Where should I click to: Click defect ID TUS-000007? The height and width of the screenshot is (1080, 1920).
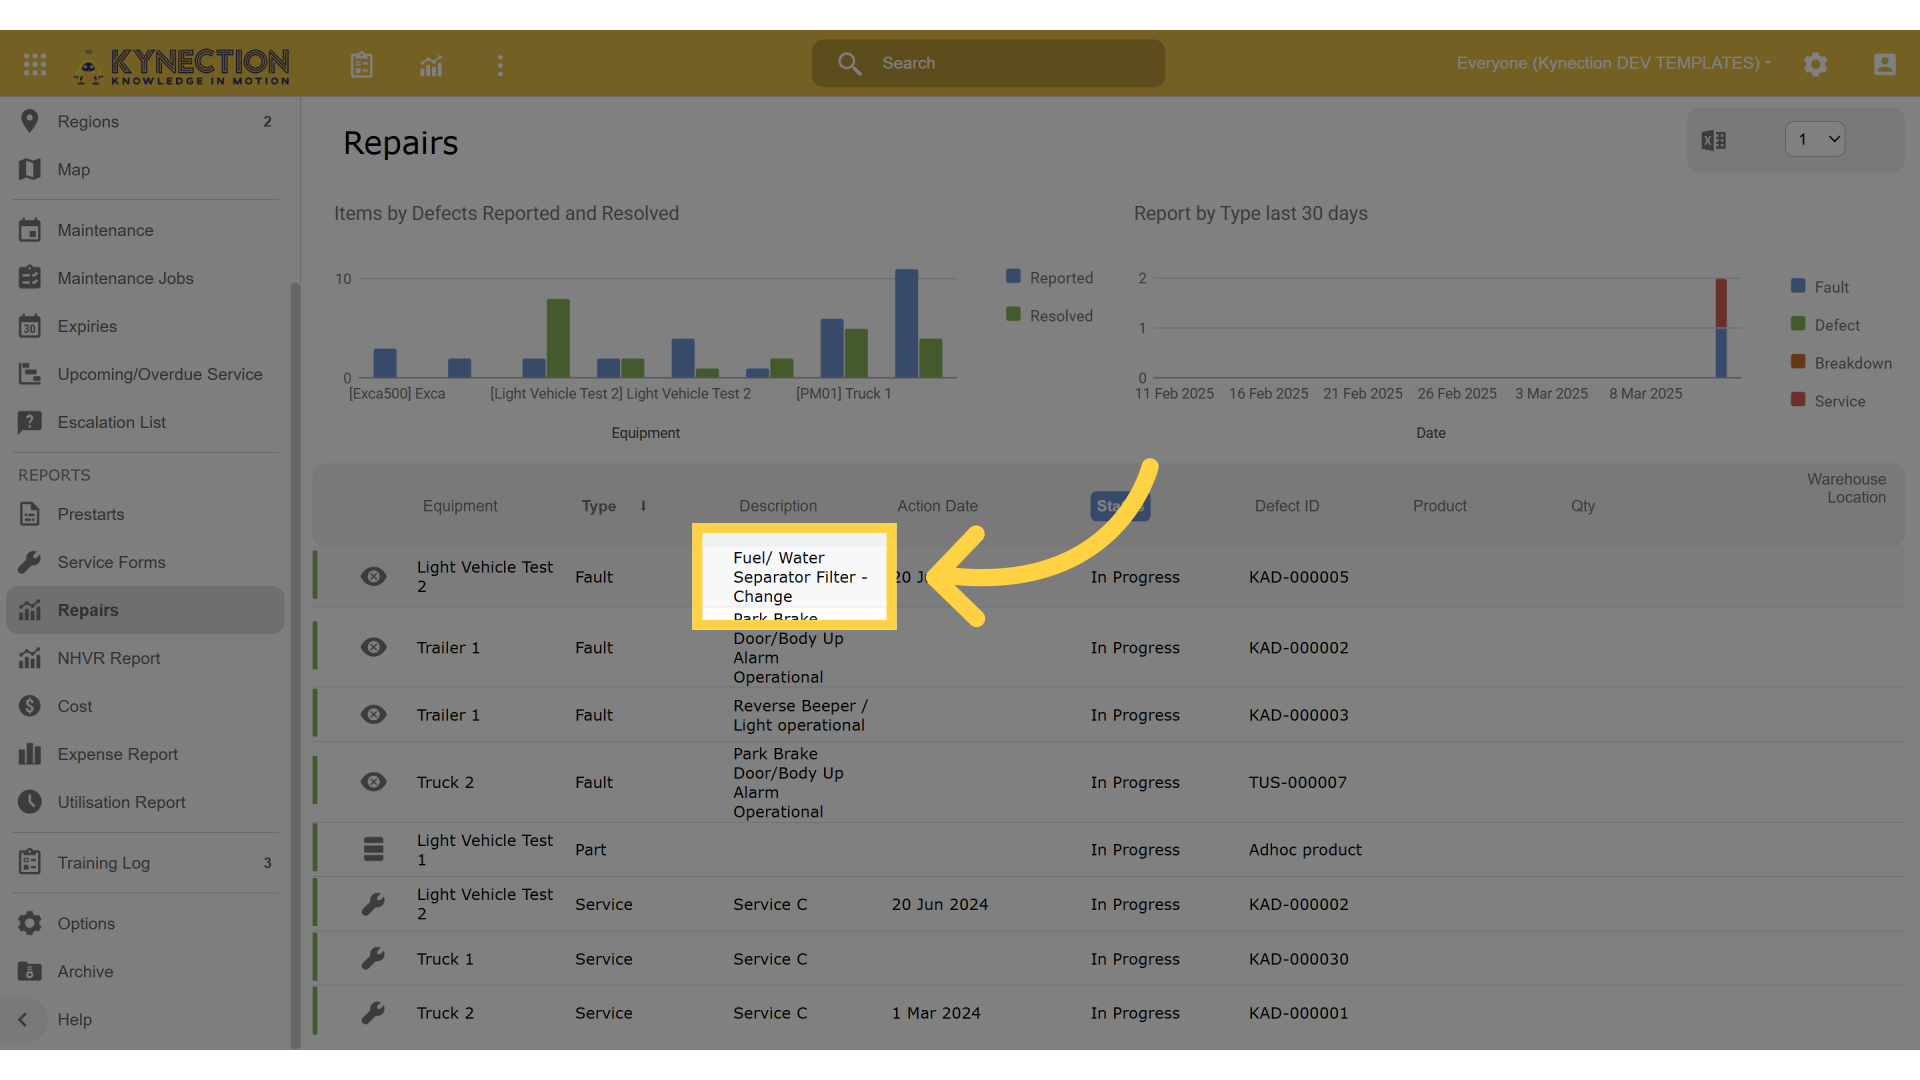1298,782
